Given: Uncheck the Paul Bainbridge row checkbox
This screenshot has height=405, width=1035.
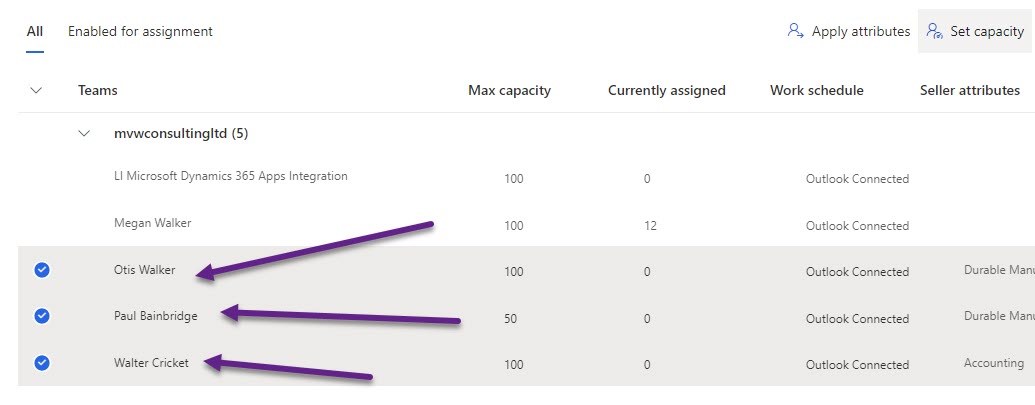Looking at the screenshot, I should pos(42,316).
